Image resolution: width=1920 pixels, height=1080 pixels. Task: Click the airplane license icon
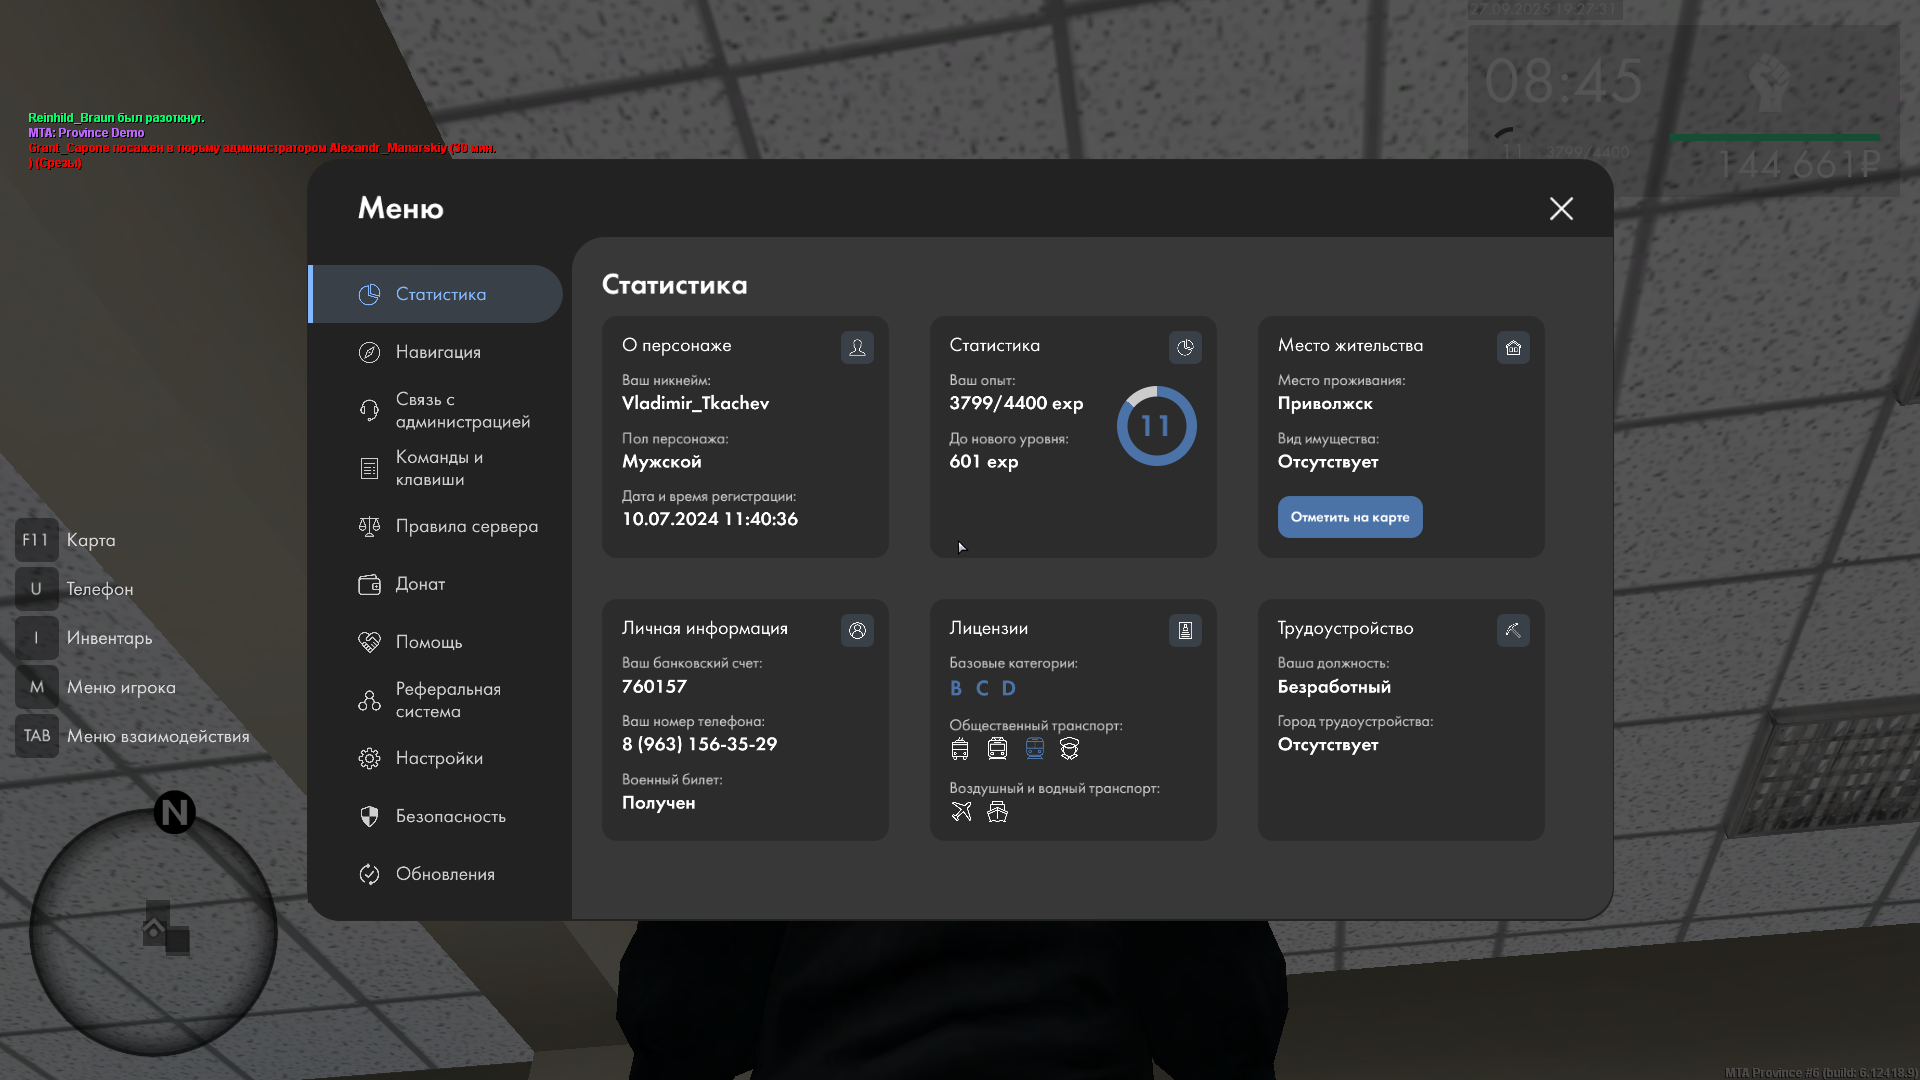(x=961, y=812)
